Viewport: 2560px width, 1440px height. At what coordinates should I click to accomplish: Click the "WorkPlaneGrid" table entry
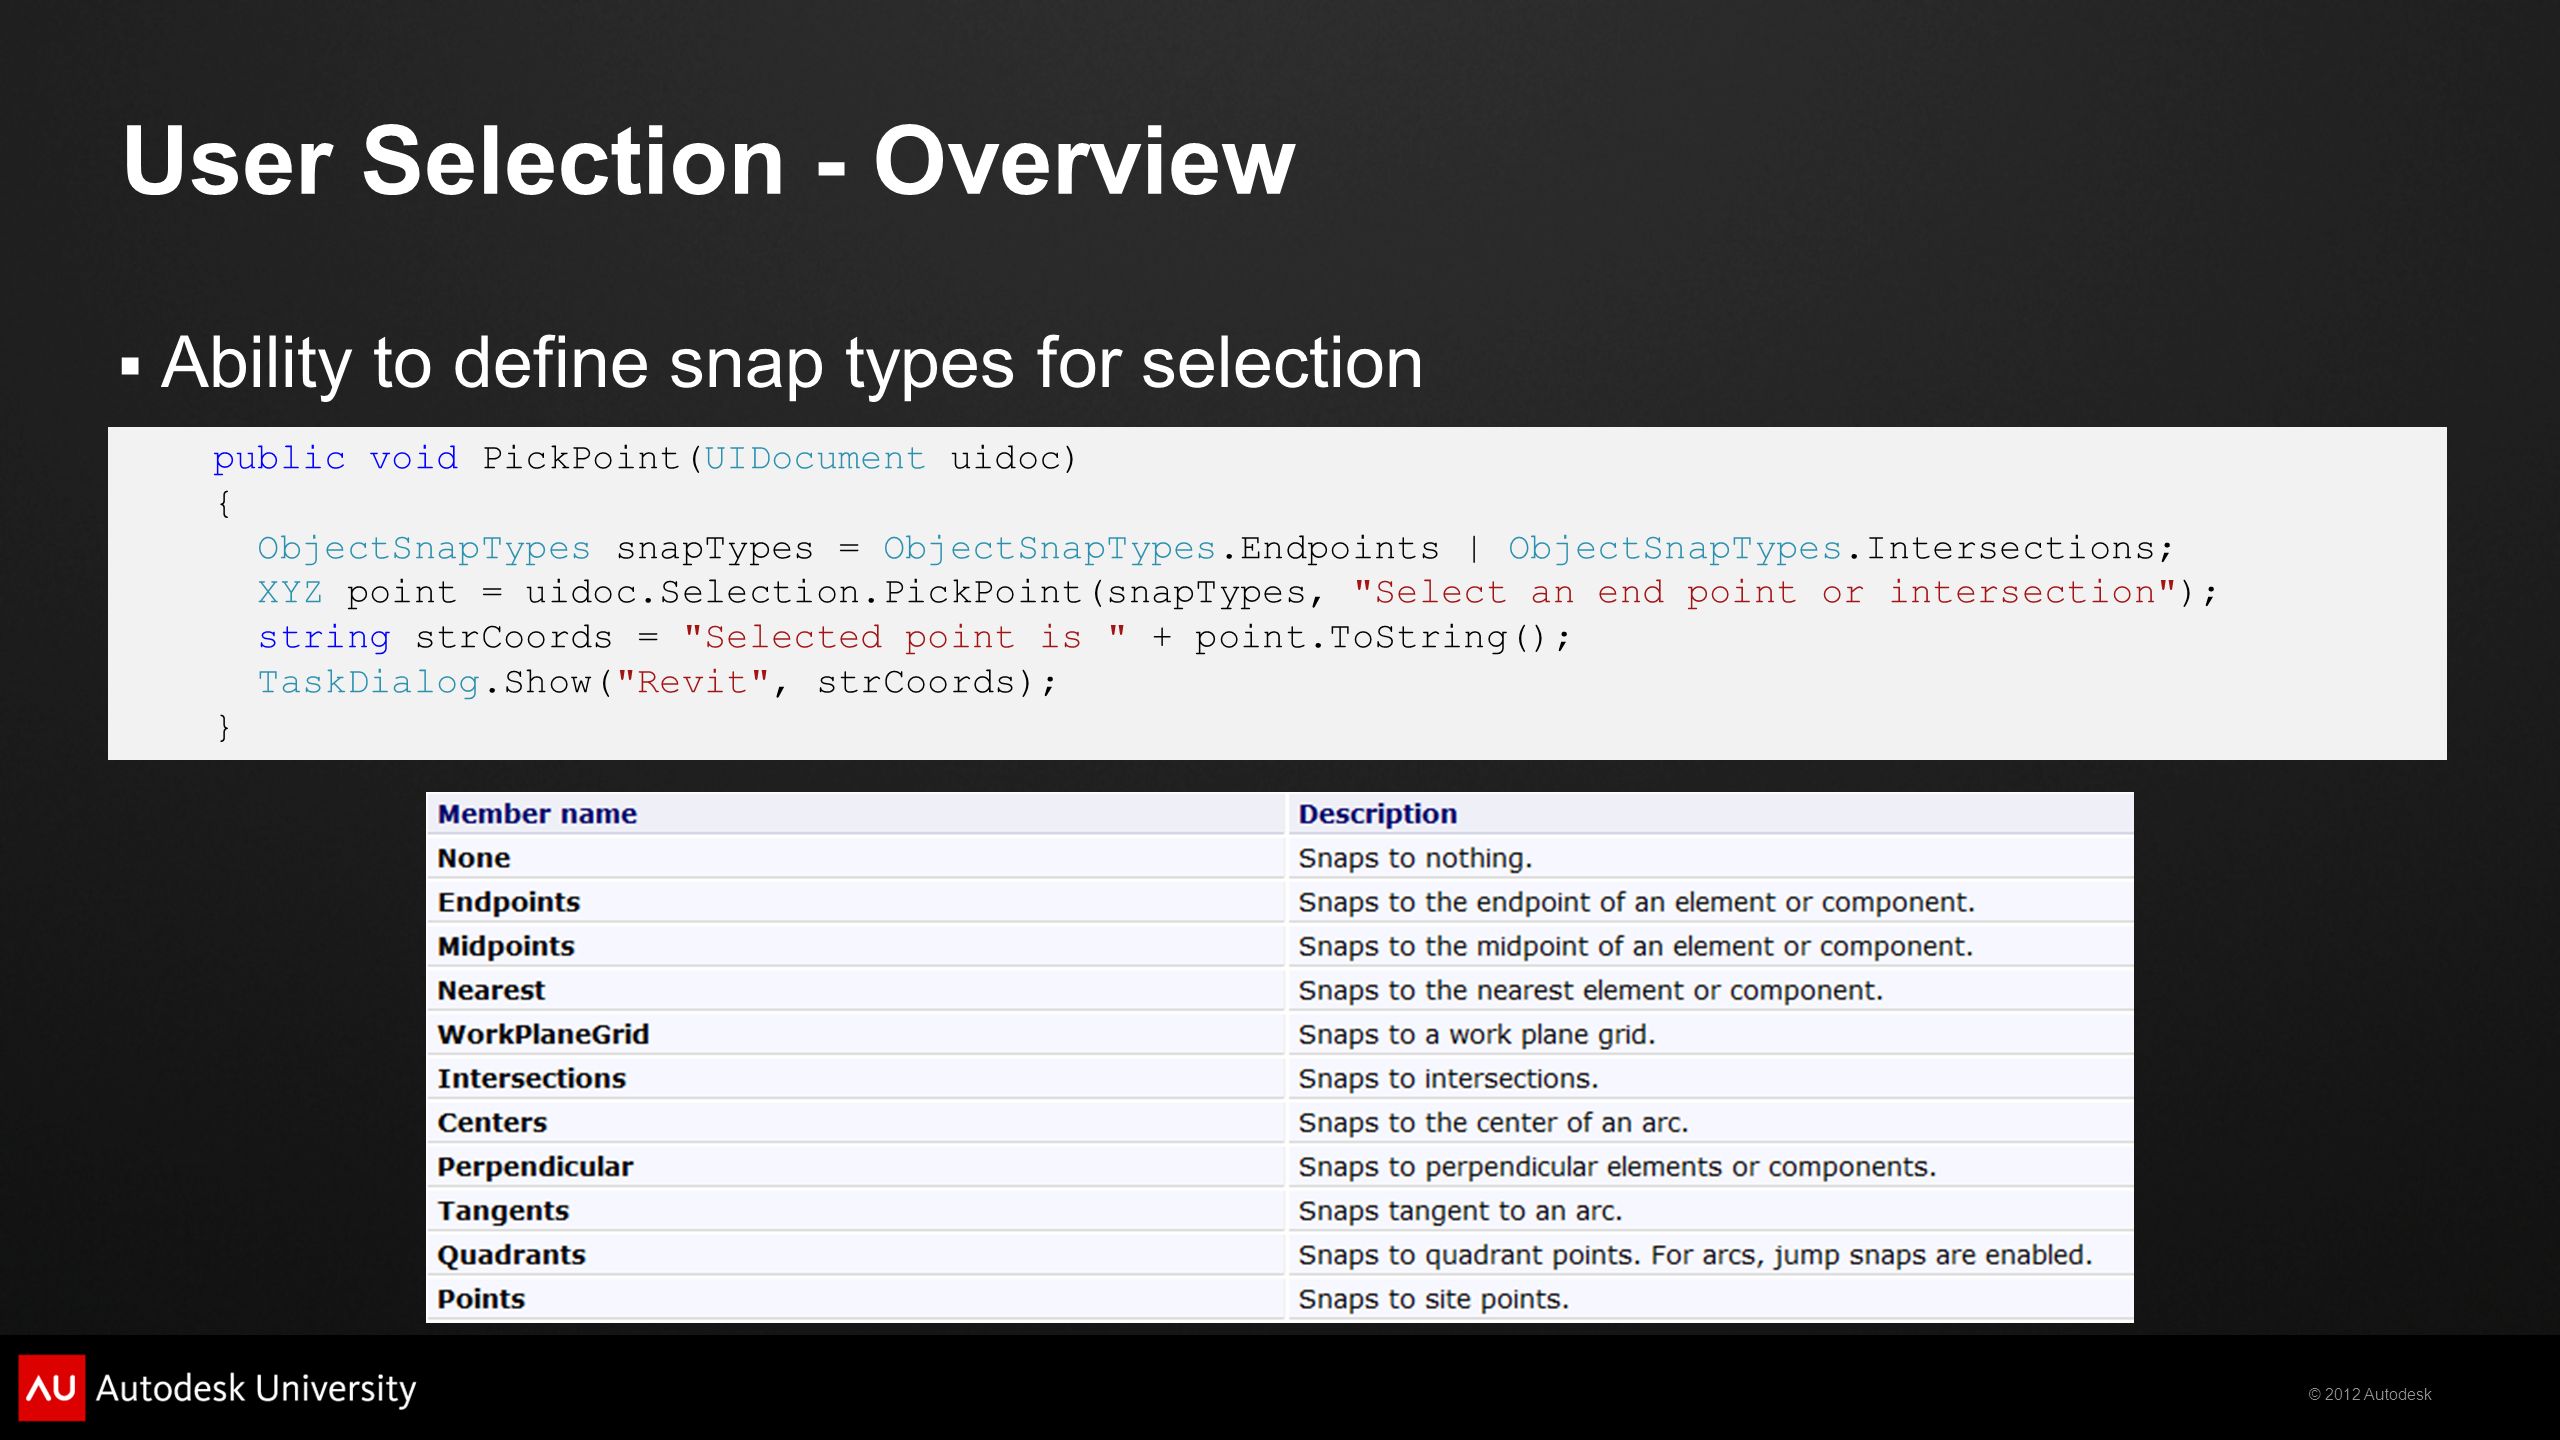click(543, 1034)
